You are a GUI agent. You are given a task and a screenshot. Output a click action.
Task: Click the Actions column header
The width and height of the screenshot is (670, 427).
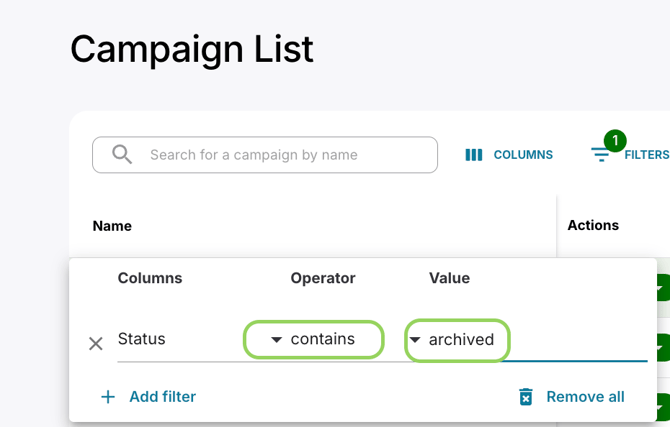pos(593,225)
